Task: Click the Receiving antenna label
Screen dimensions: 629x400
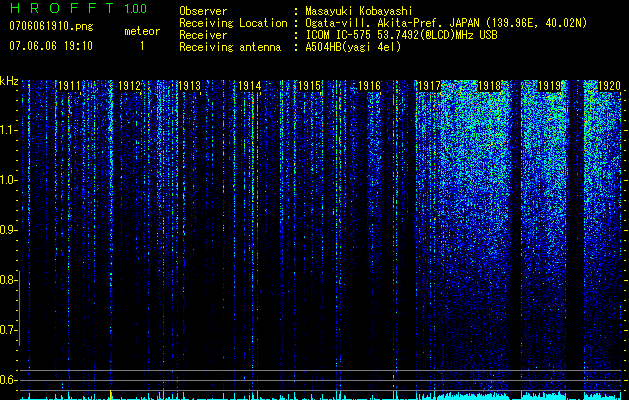Action: click(x=230, y=47)
